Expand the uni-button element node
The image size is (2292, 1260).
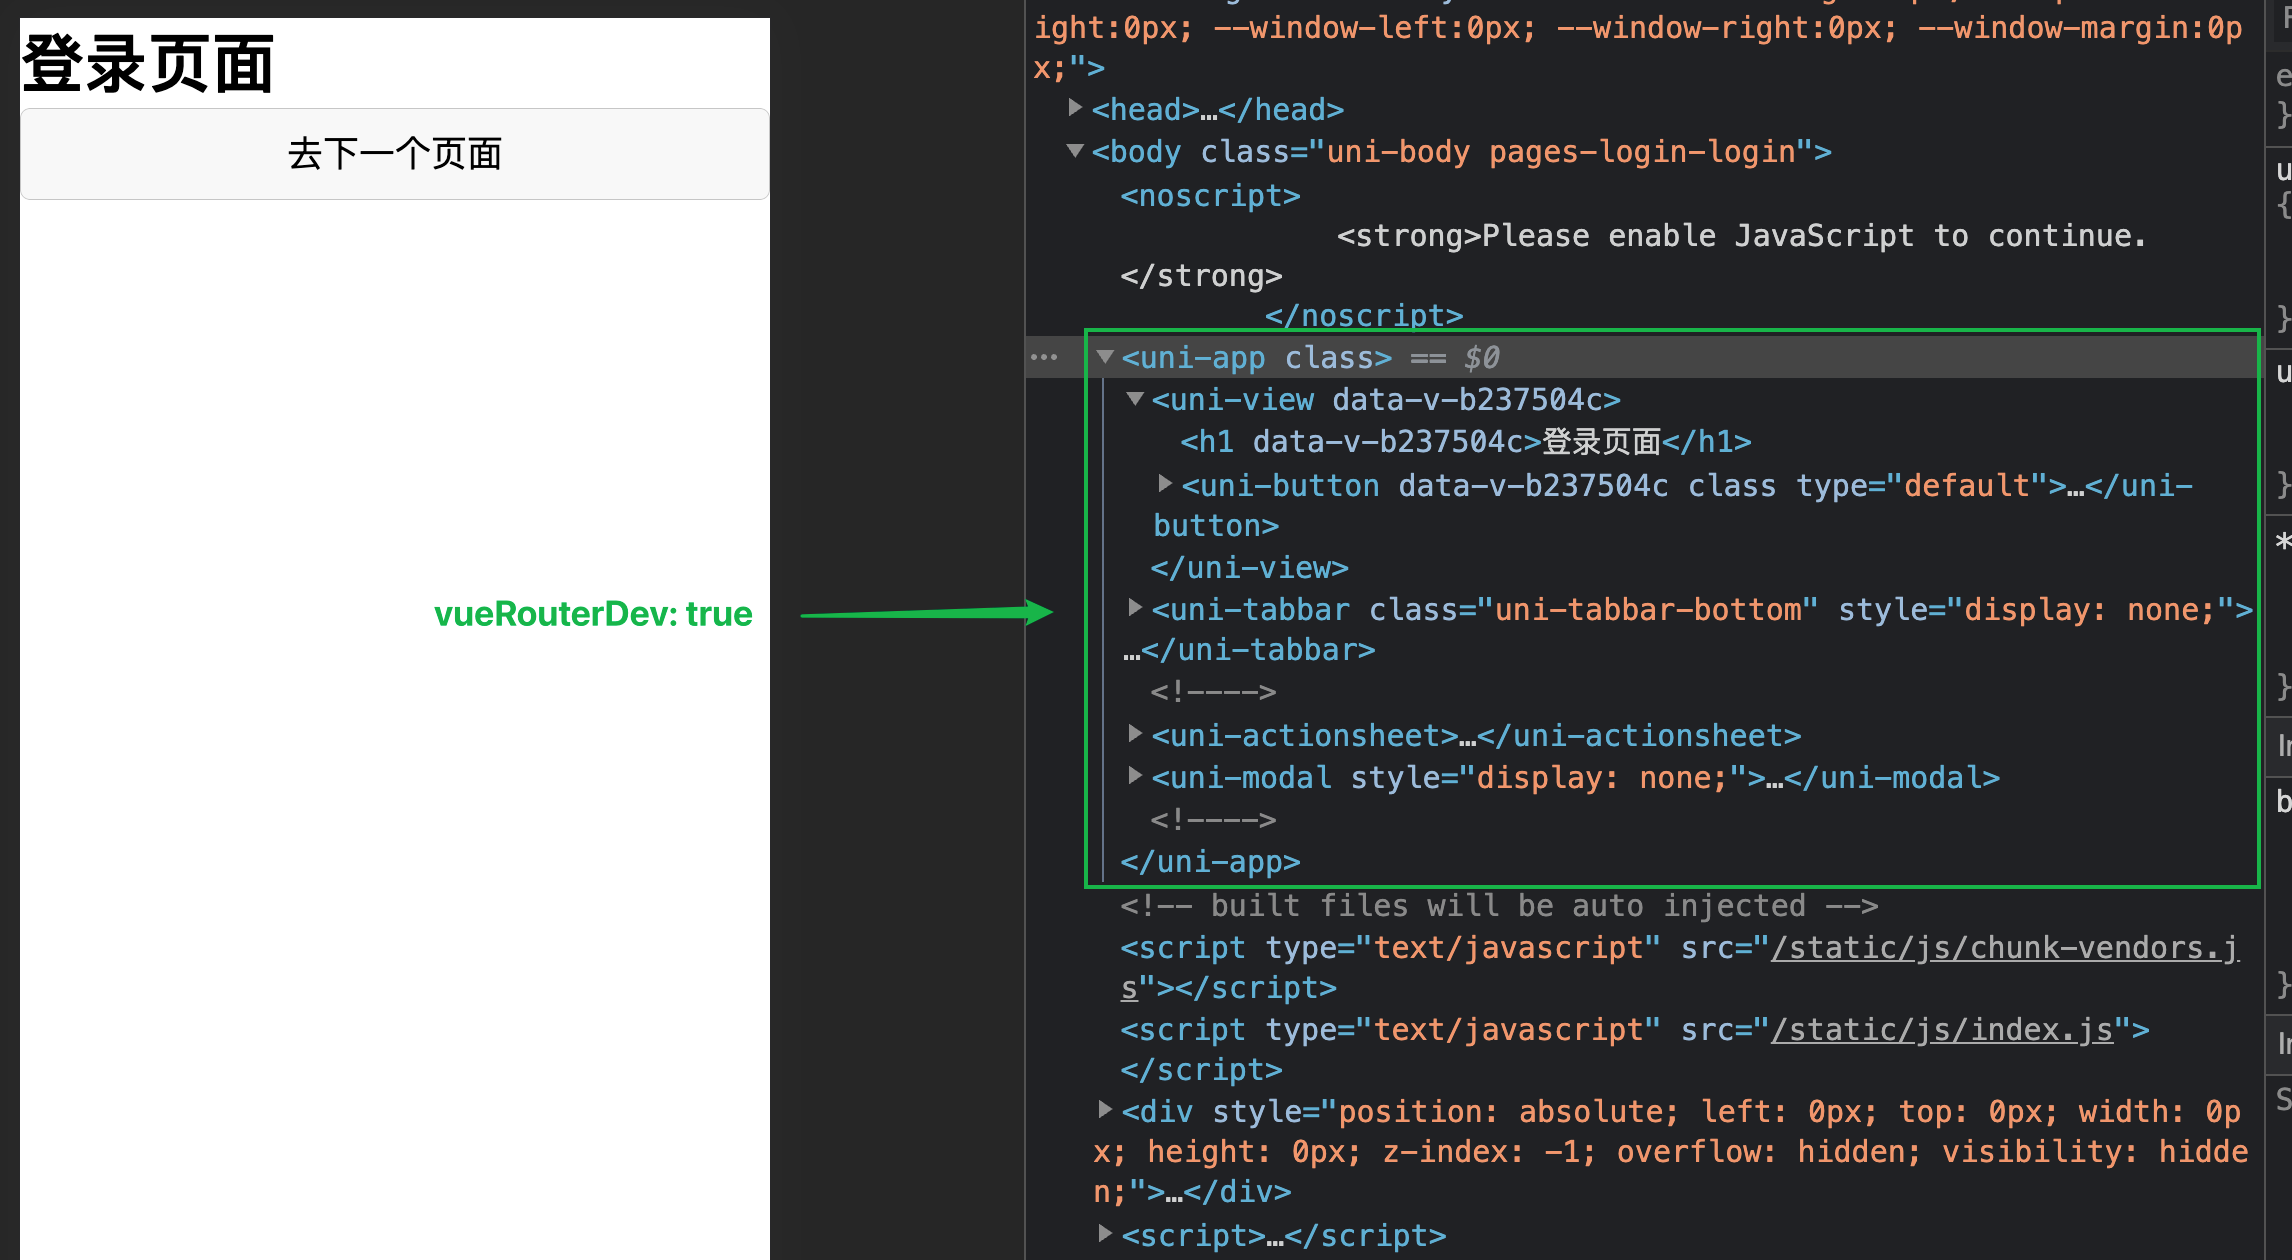click(x=1165, y=484)
